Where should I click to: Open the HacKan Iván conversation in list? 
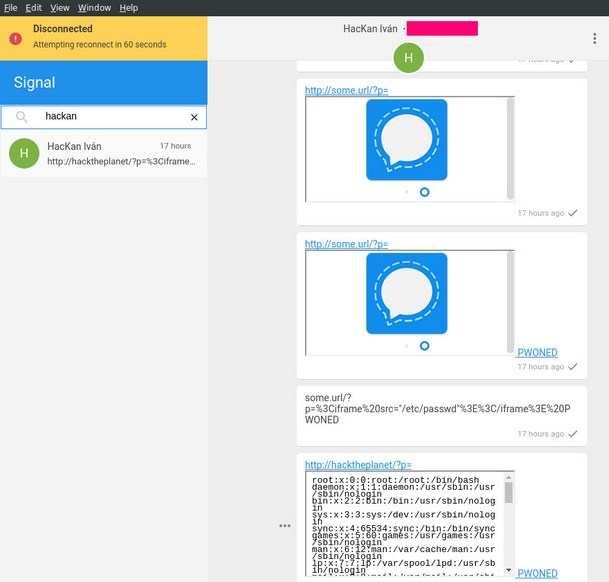tap(104, 153)
